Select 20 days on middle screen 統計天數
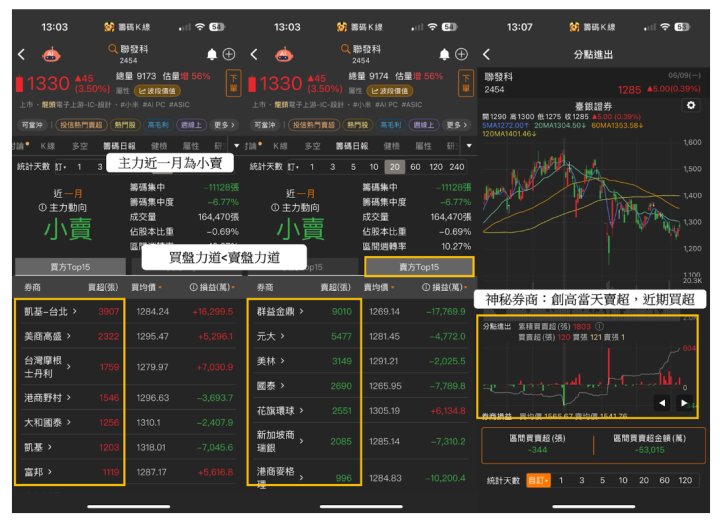Screen dimensions: 720x523 (395, 167)
